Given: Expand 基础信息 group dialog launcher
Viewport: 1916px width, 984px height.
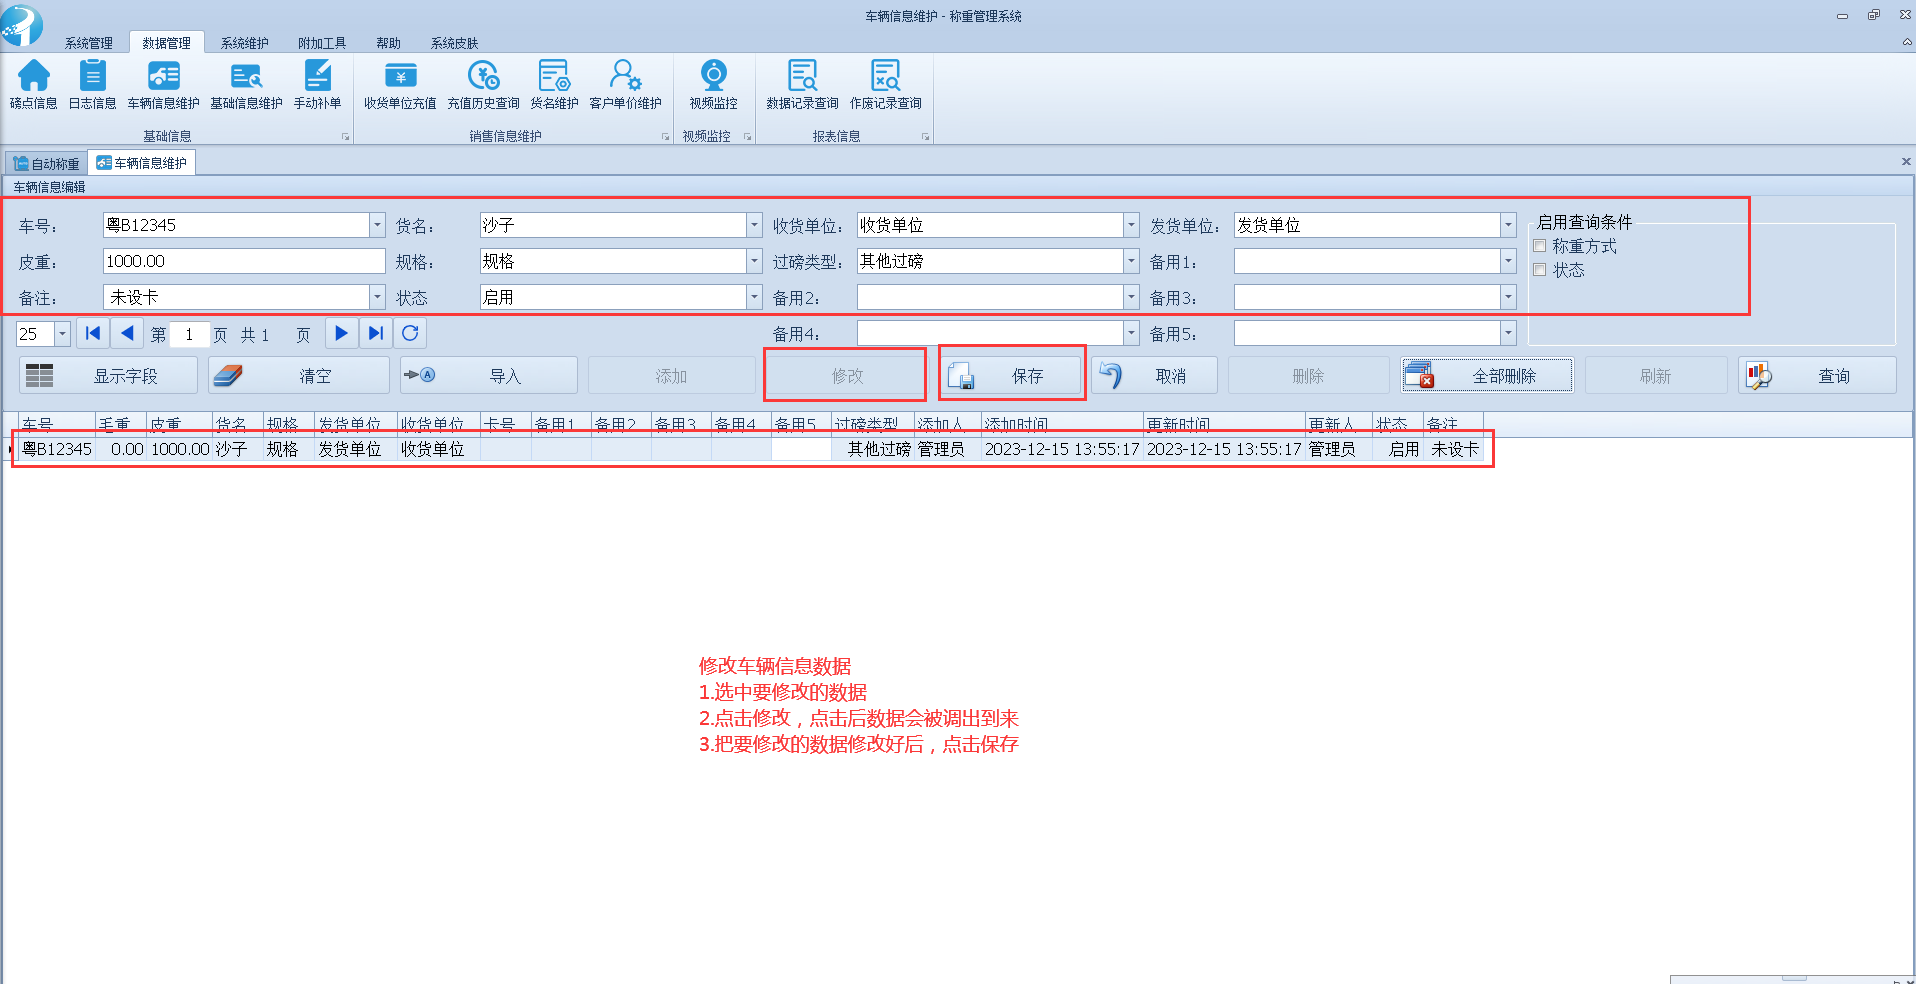Looking at the screenshot, I should tap(346, 137).
